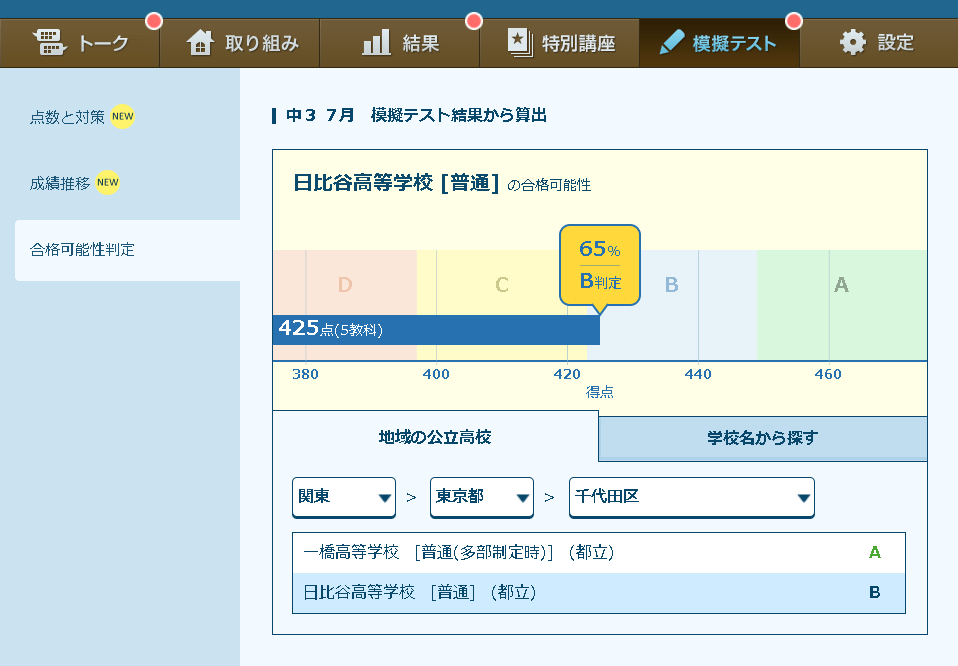958x666 pixels.
Task: Click the 日比谷高等学校 [普通] chart title
Action: [x=397, y=183]
